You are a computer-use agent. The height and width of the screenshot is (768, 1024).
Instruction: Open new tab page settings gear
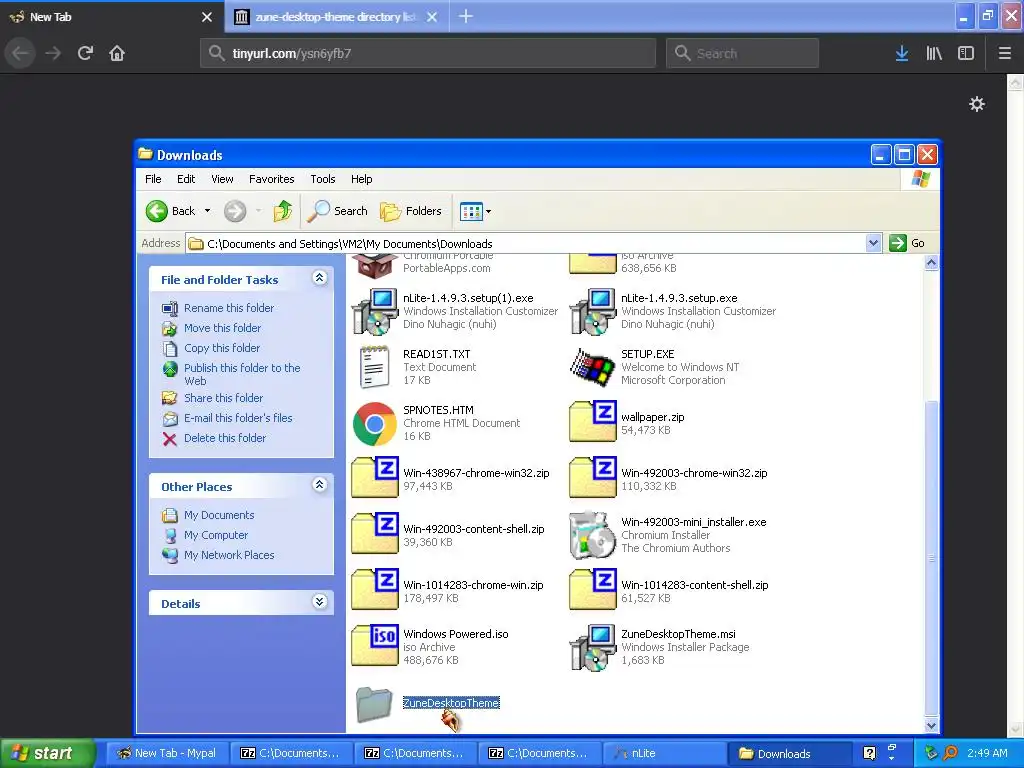tap(977, 104)
